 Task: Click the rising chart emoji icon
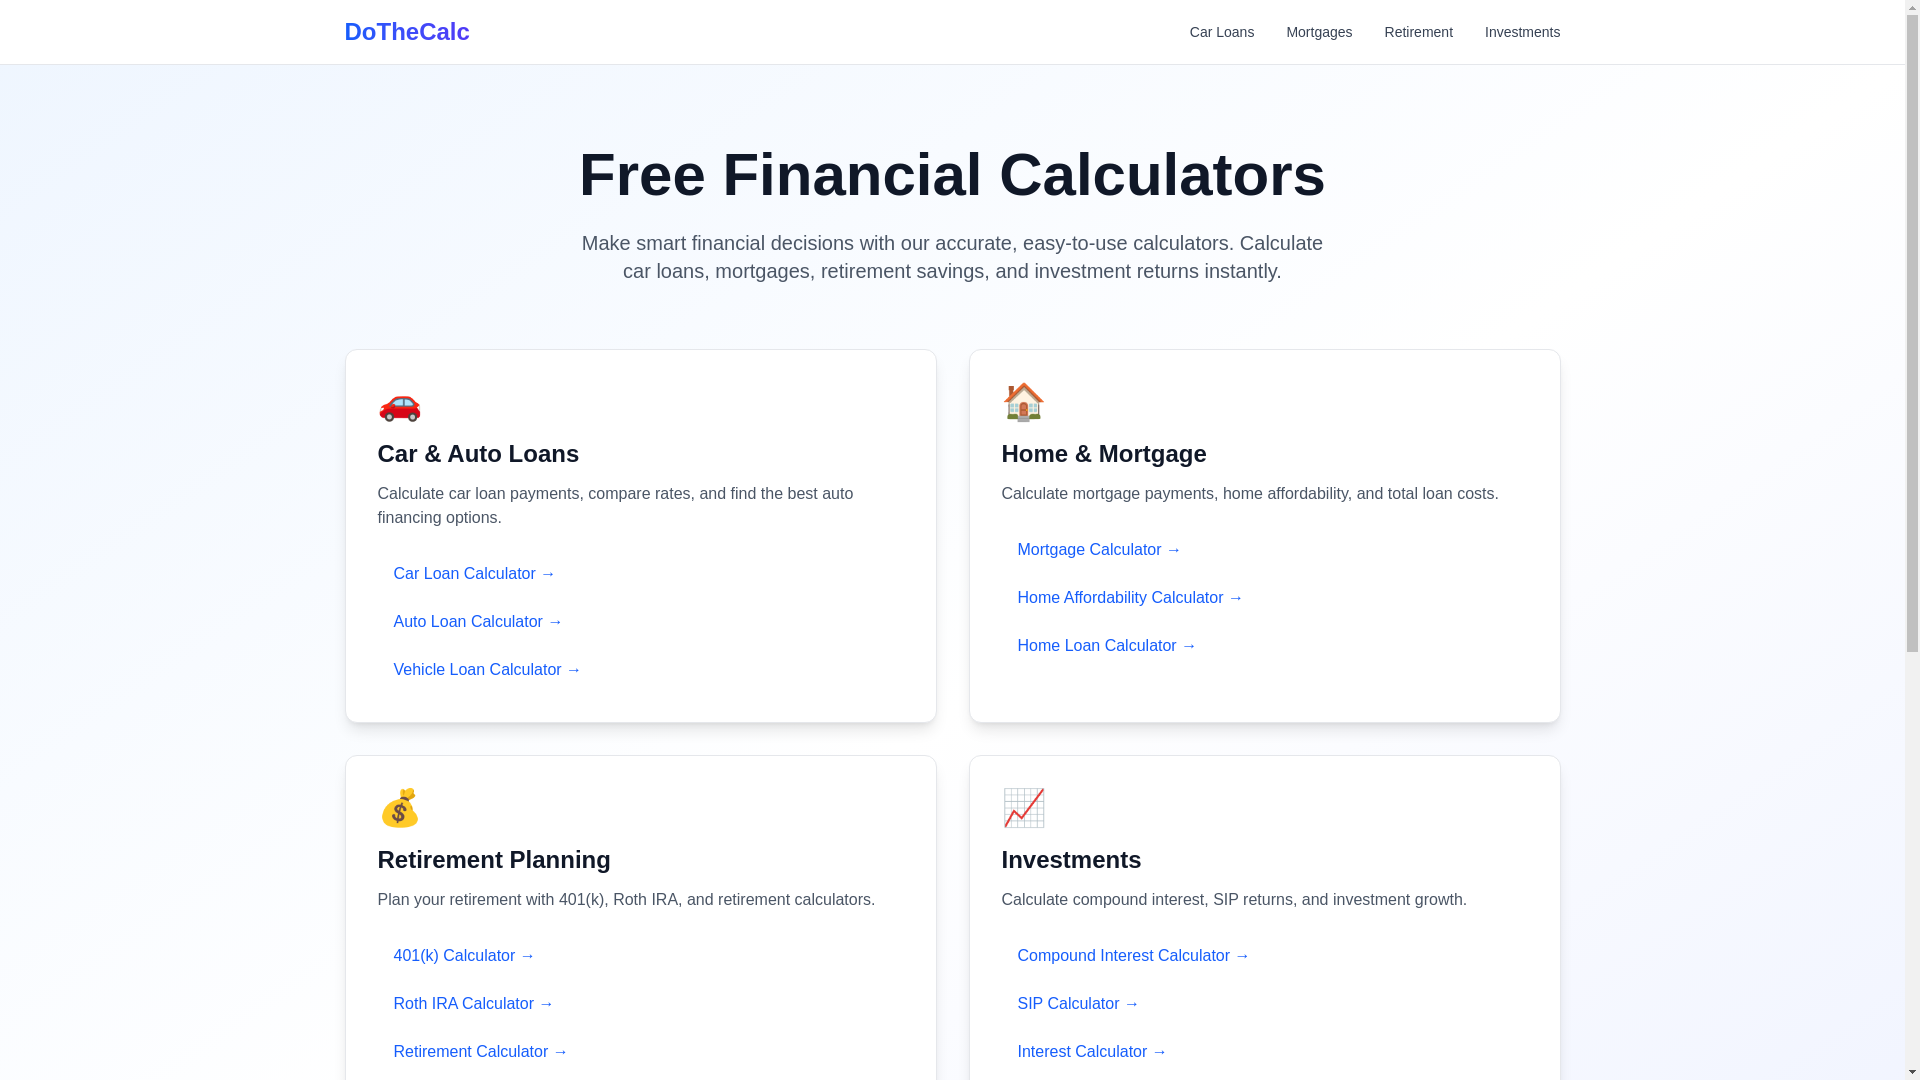[1023, 808]
